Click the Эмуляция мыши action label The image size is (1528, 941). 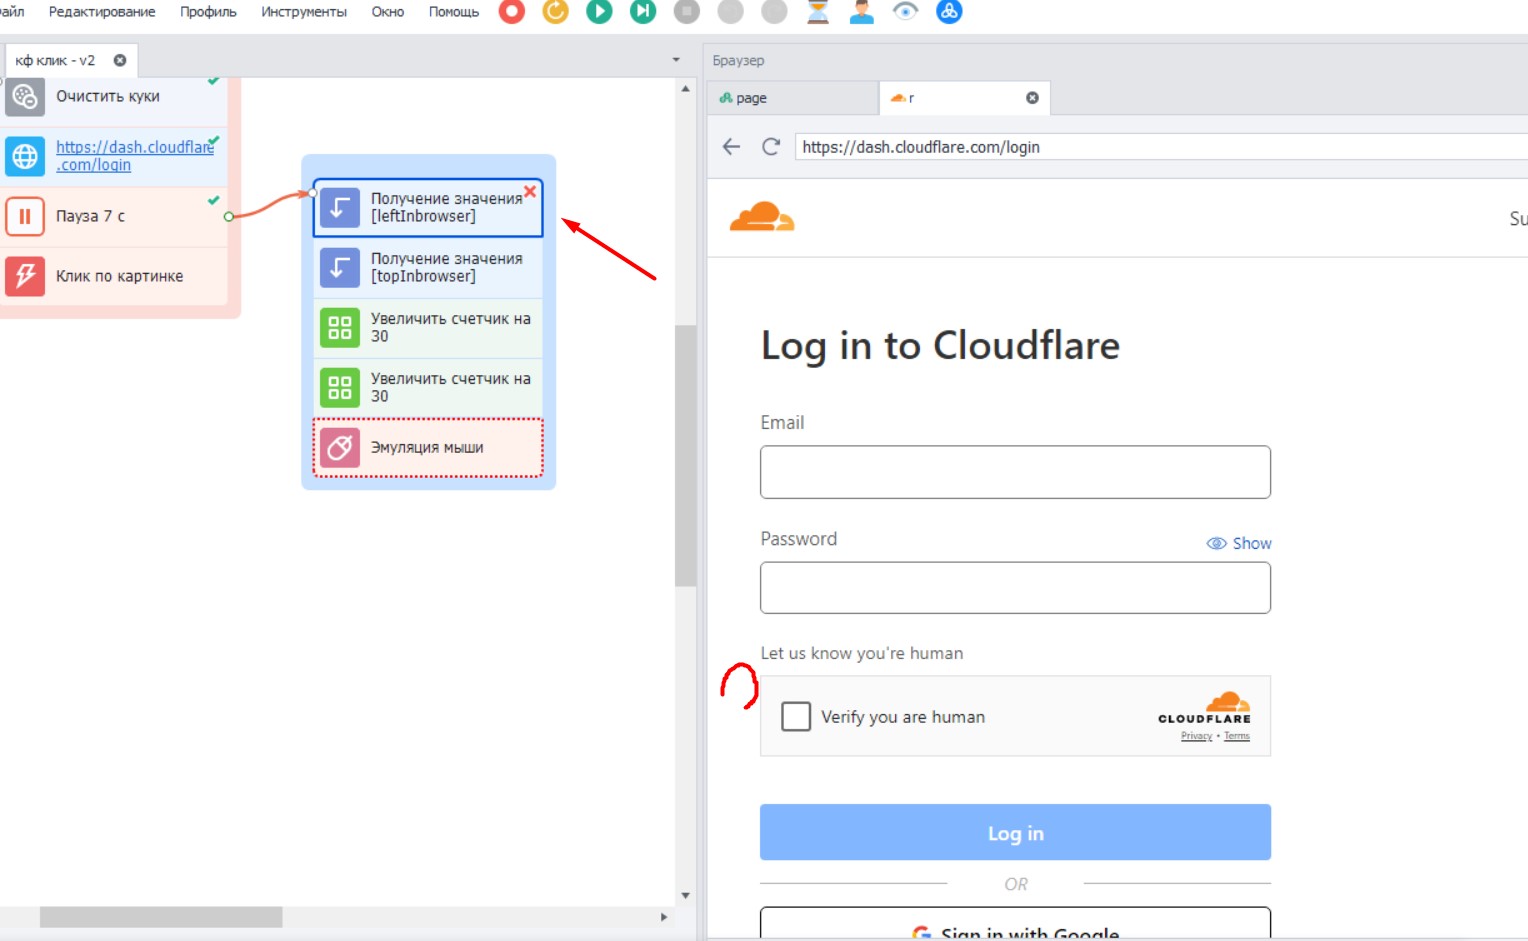(427, 448)
